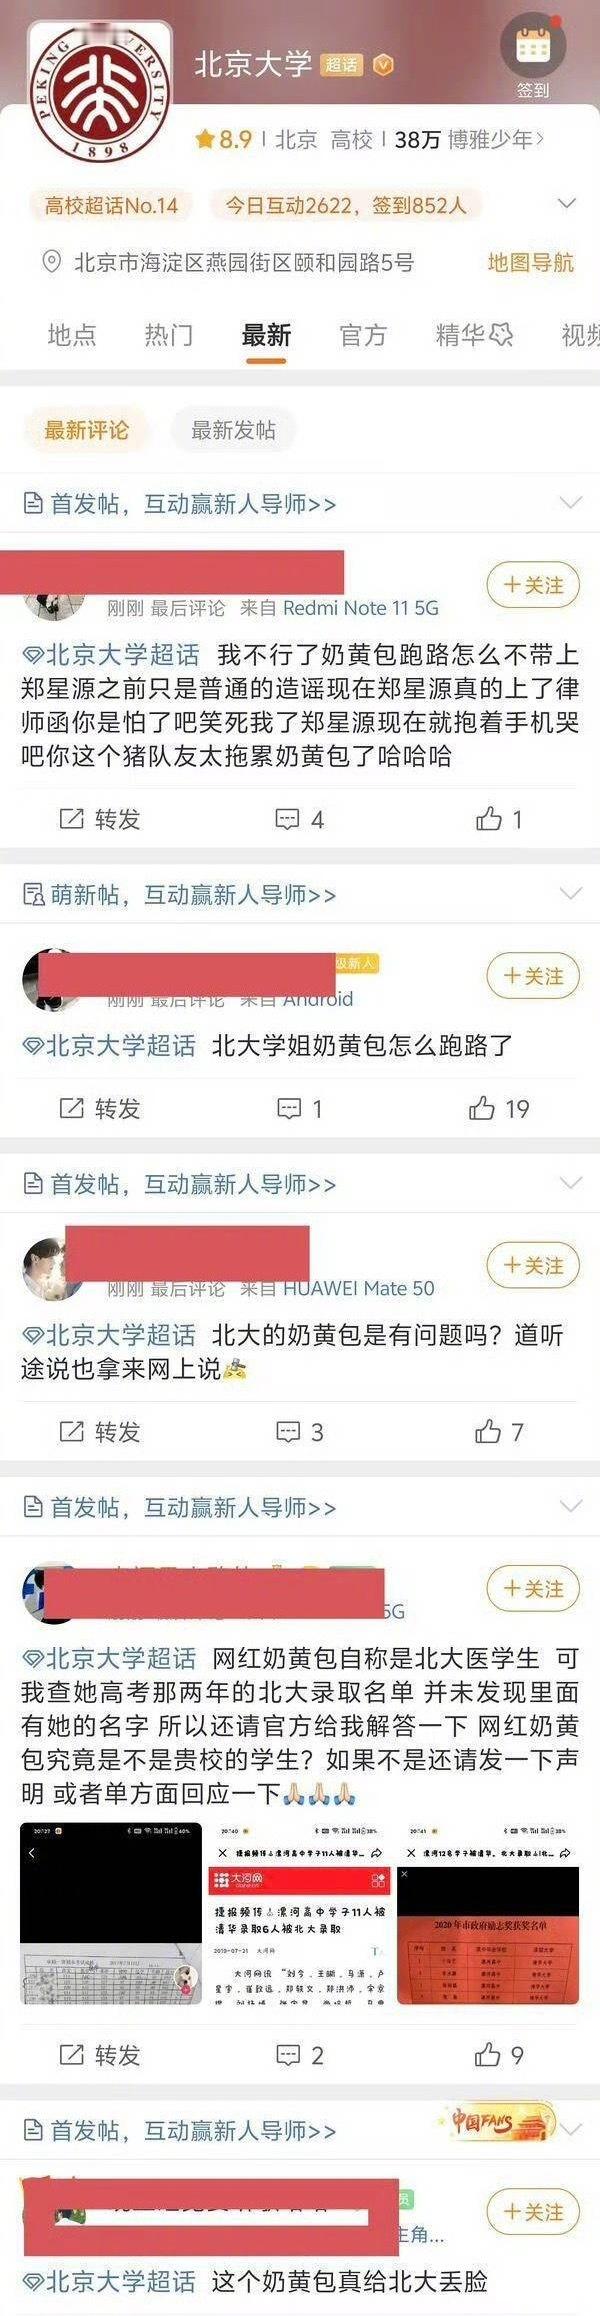The height and width of the screenshot is (2316, 600).
Task: Follow the Redmi Note 11 5G poster
Action: 533,585
